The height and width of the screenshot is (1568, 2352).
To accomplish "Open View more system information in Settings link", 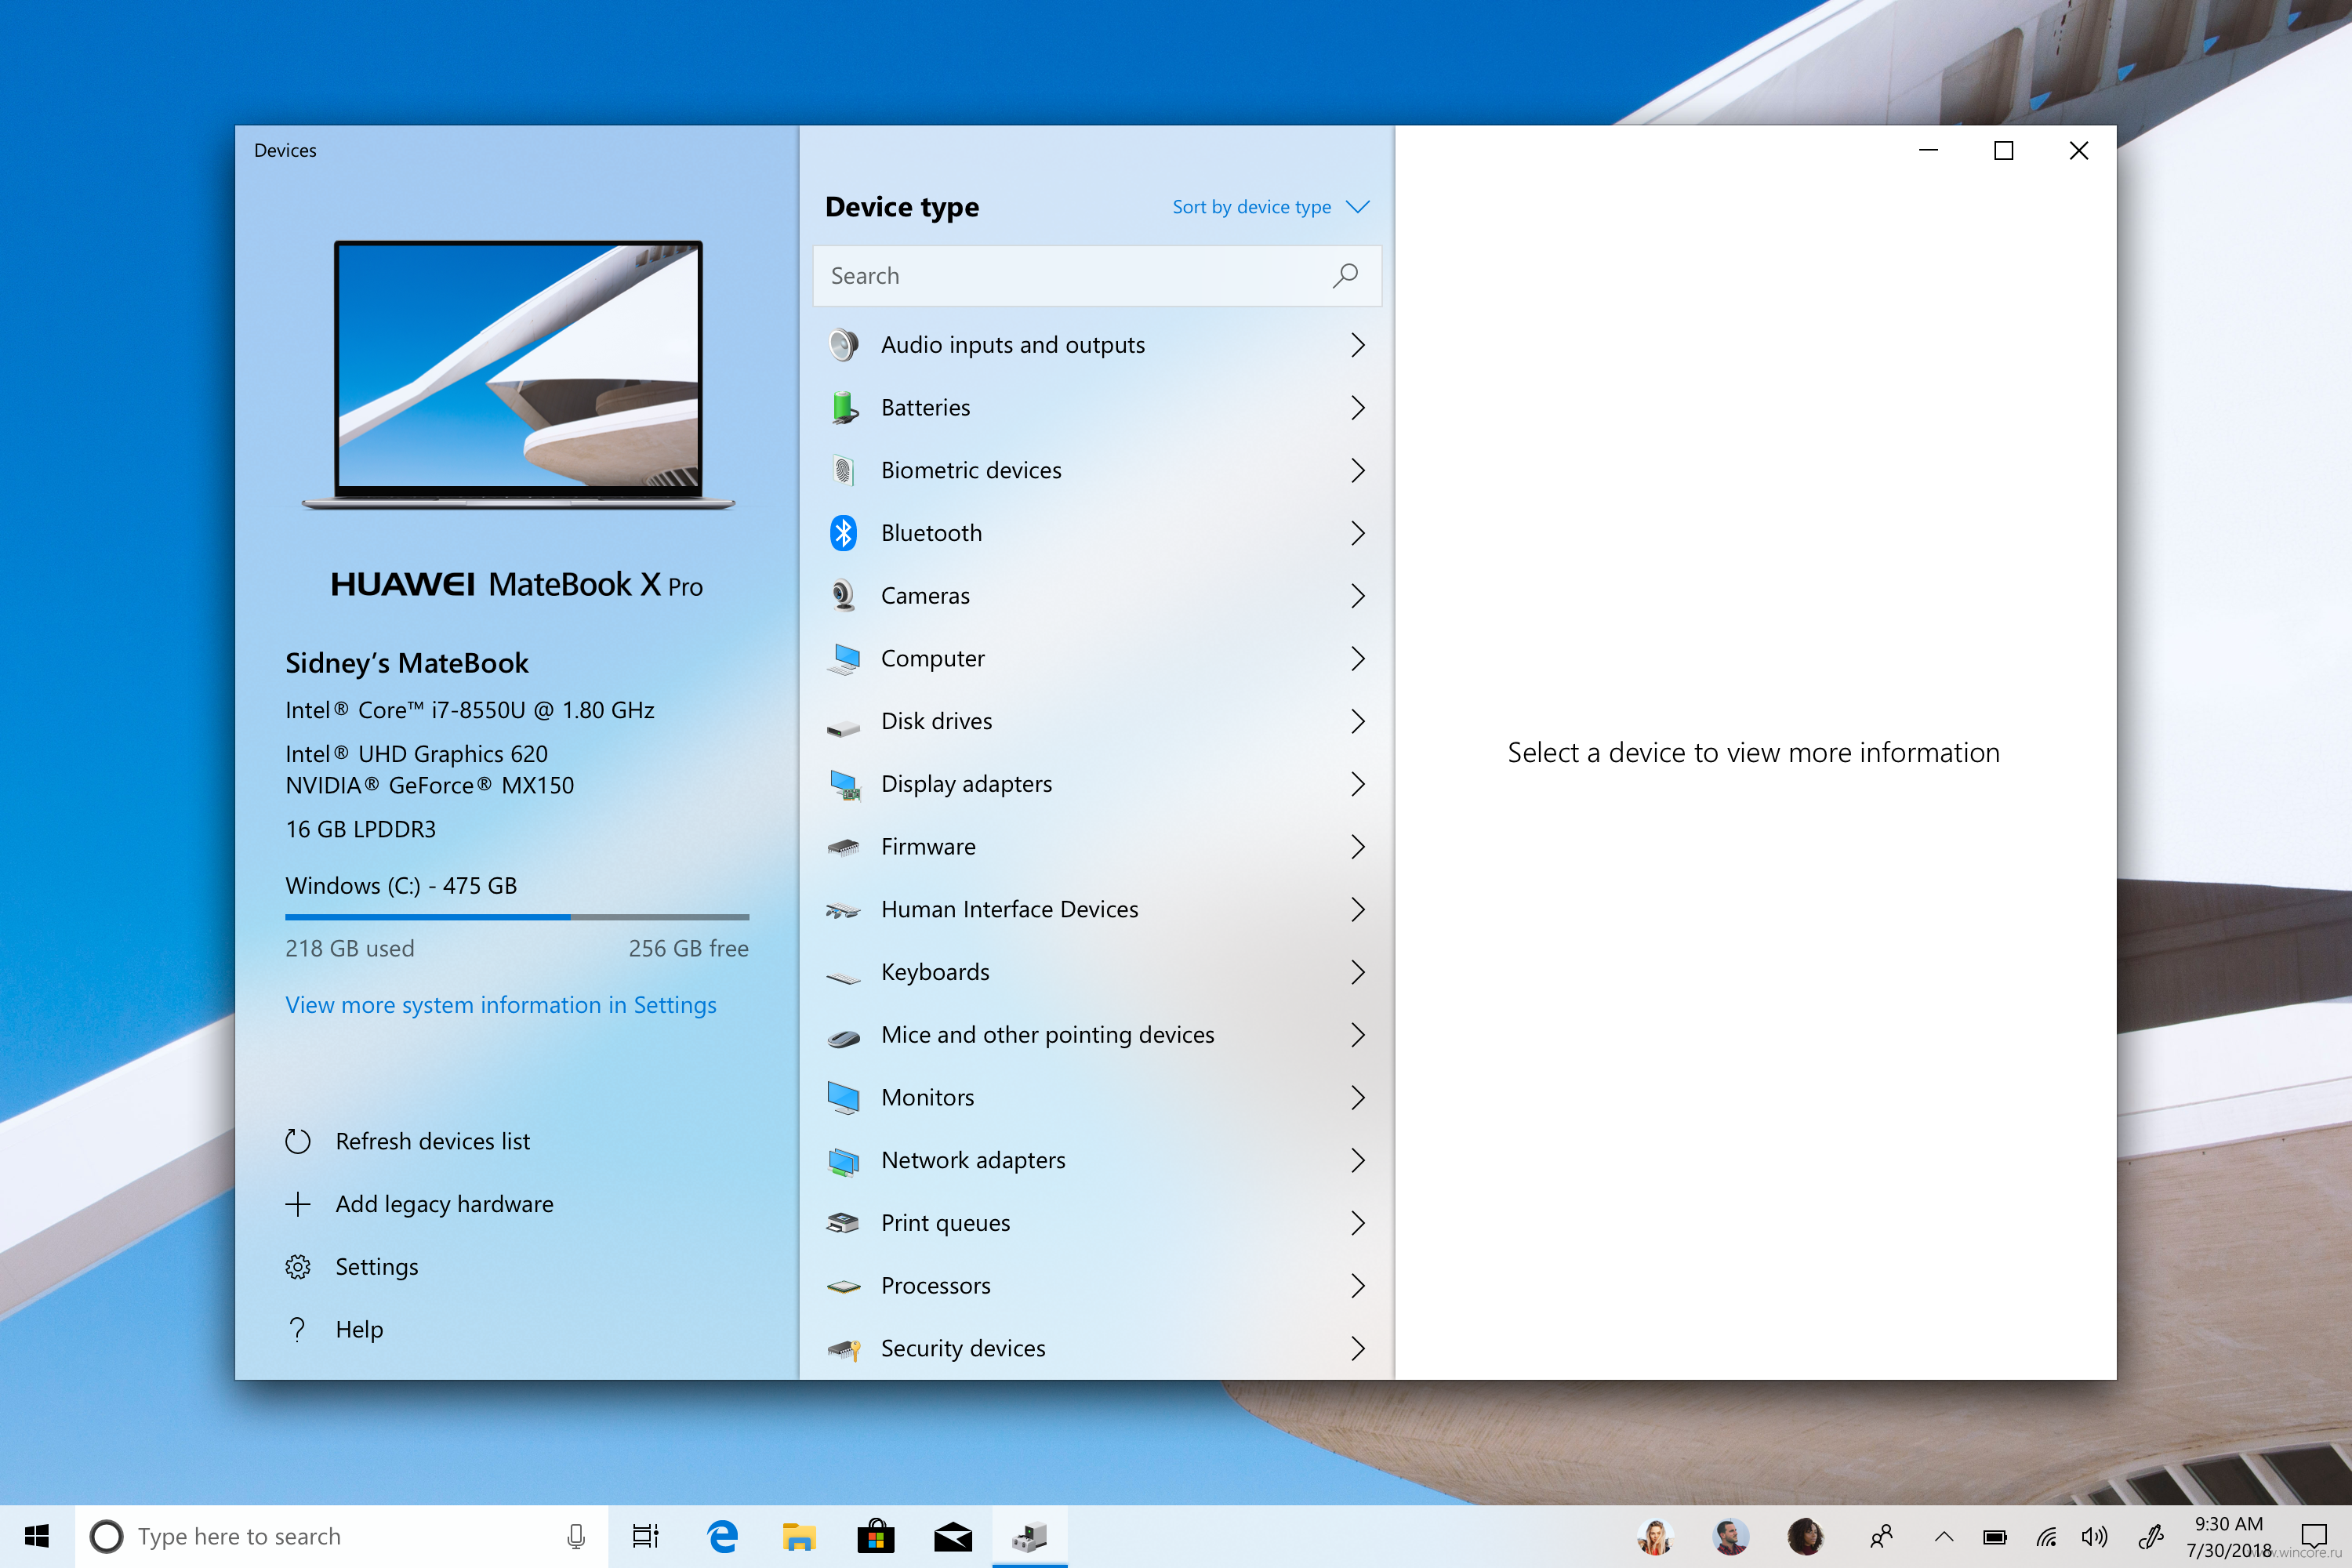I will click(500, 1005).
